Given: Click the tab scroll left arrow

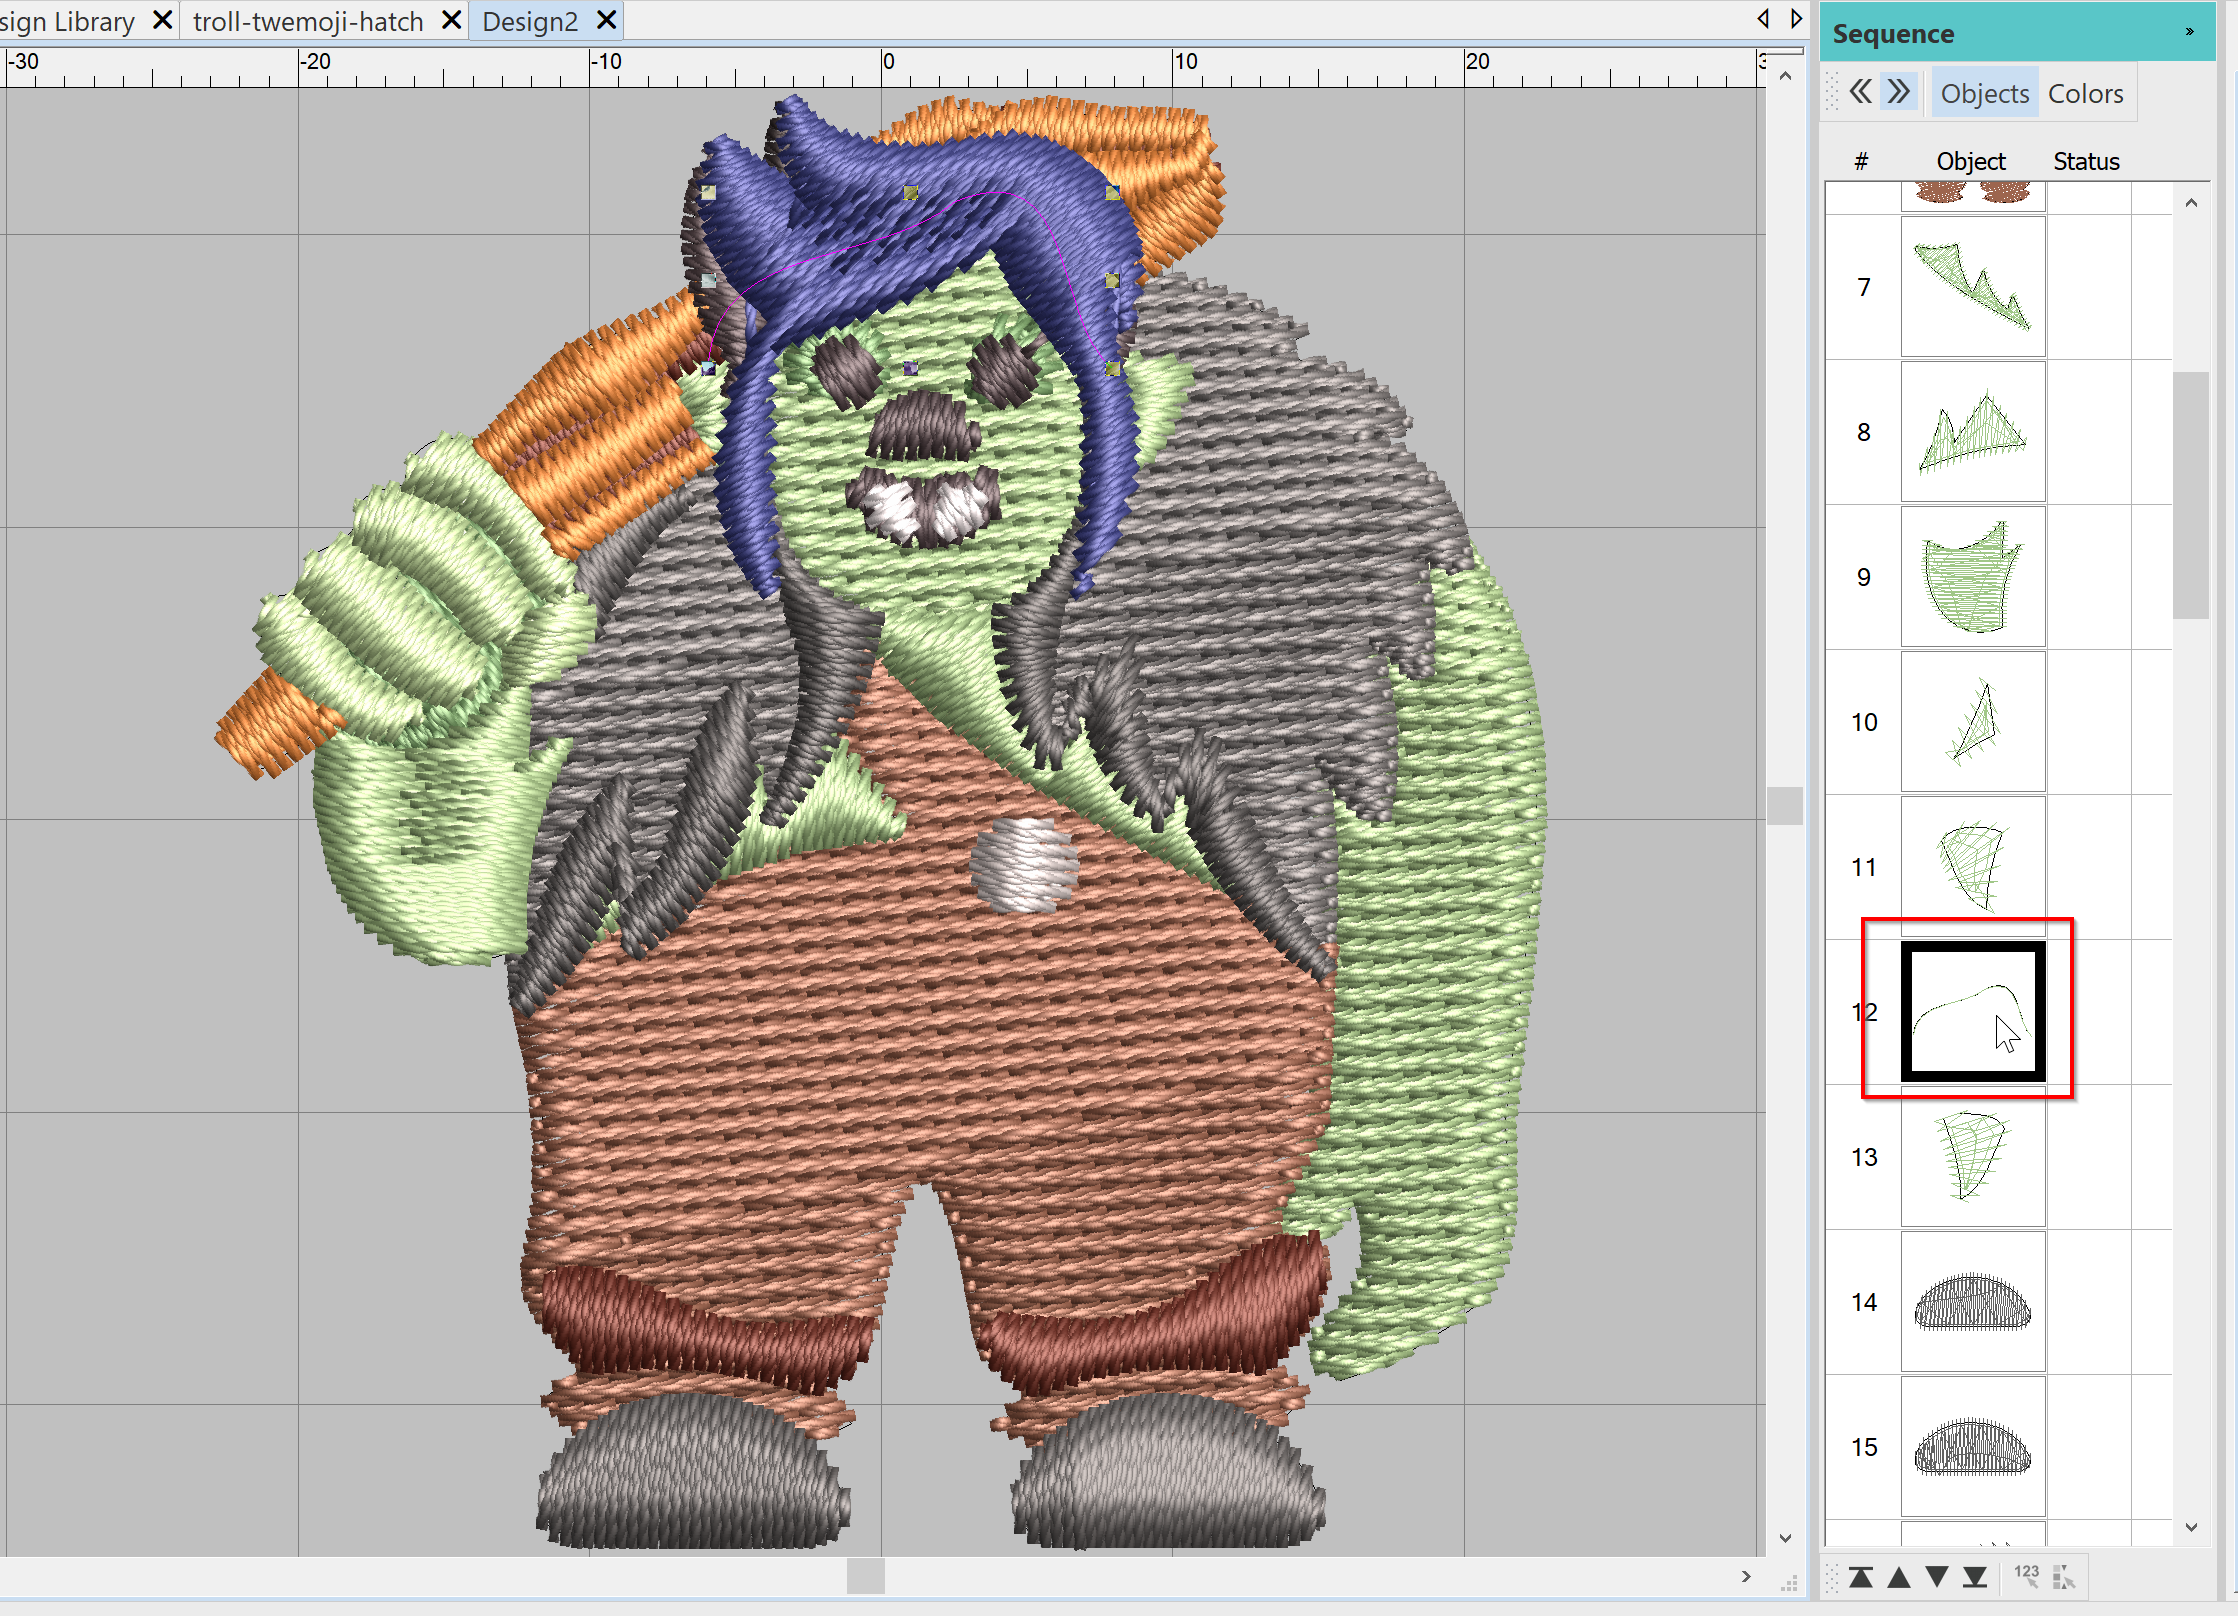Looking at the screenshot, I should coord(1763,18).
